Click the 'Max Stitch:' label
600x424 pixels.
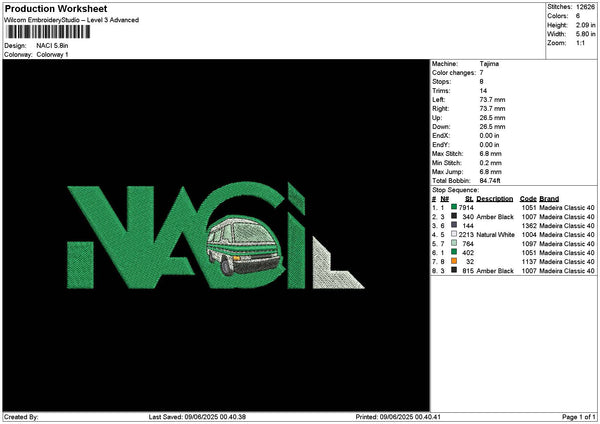tap(447, 153)
